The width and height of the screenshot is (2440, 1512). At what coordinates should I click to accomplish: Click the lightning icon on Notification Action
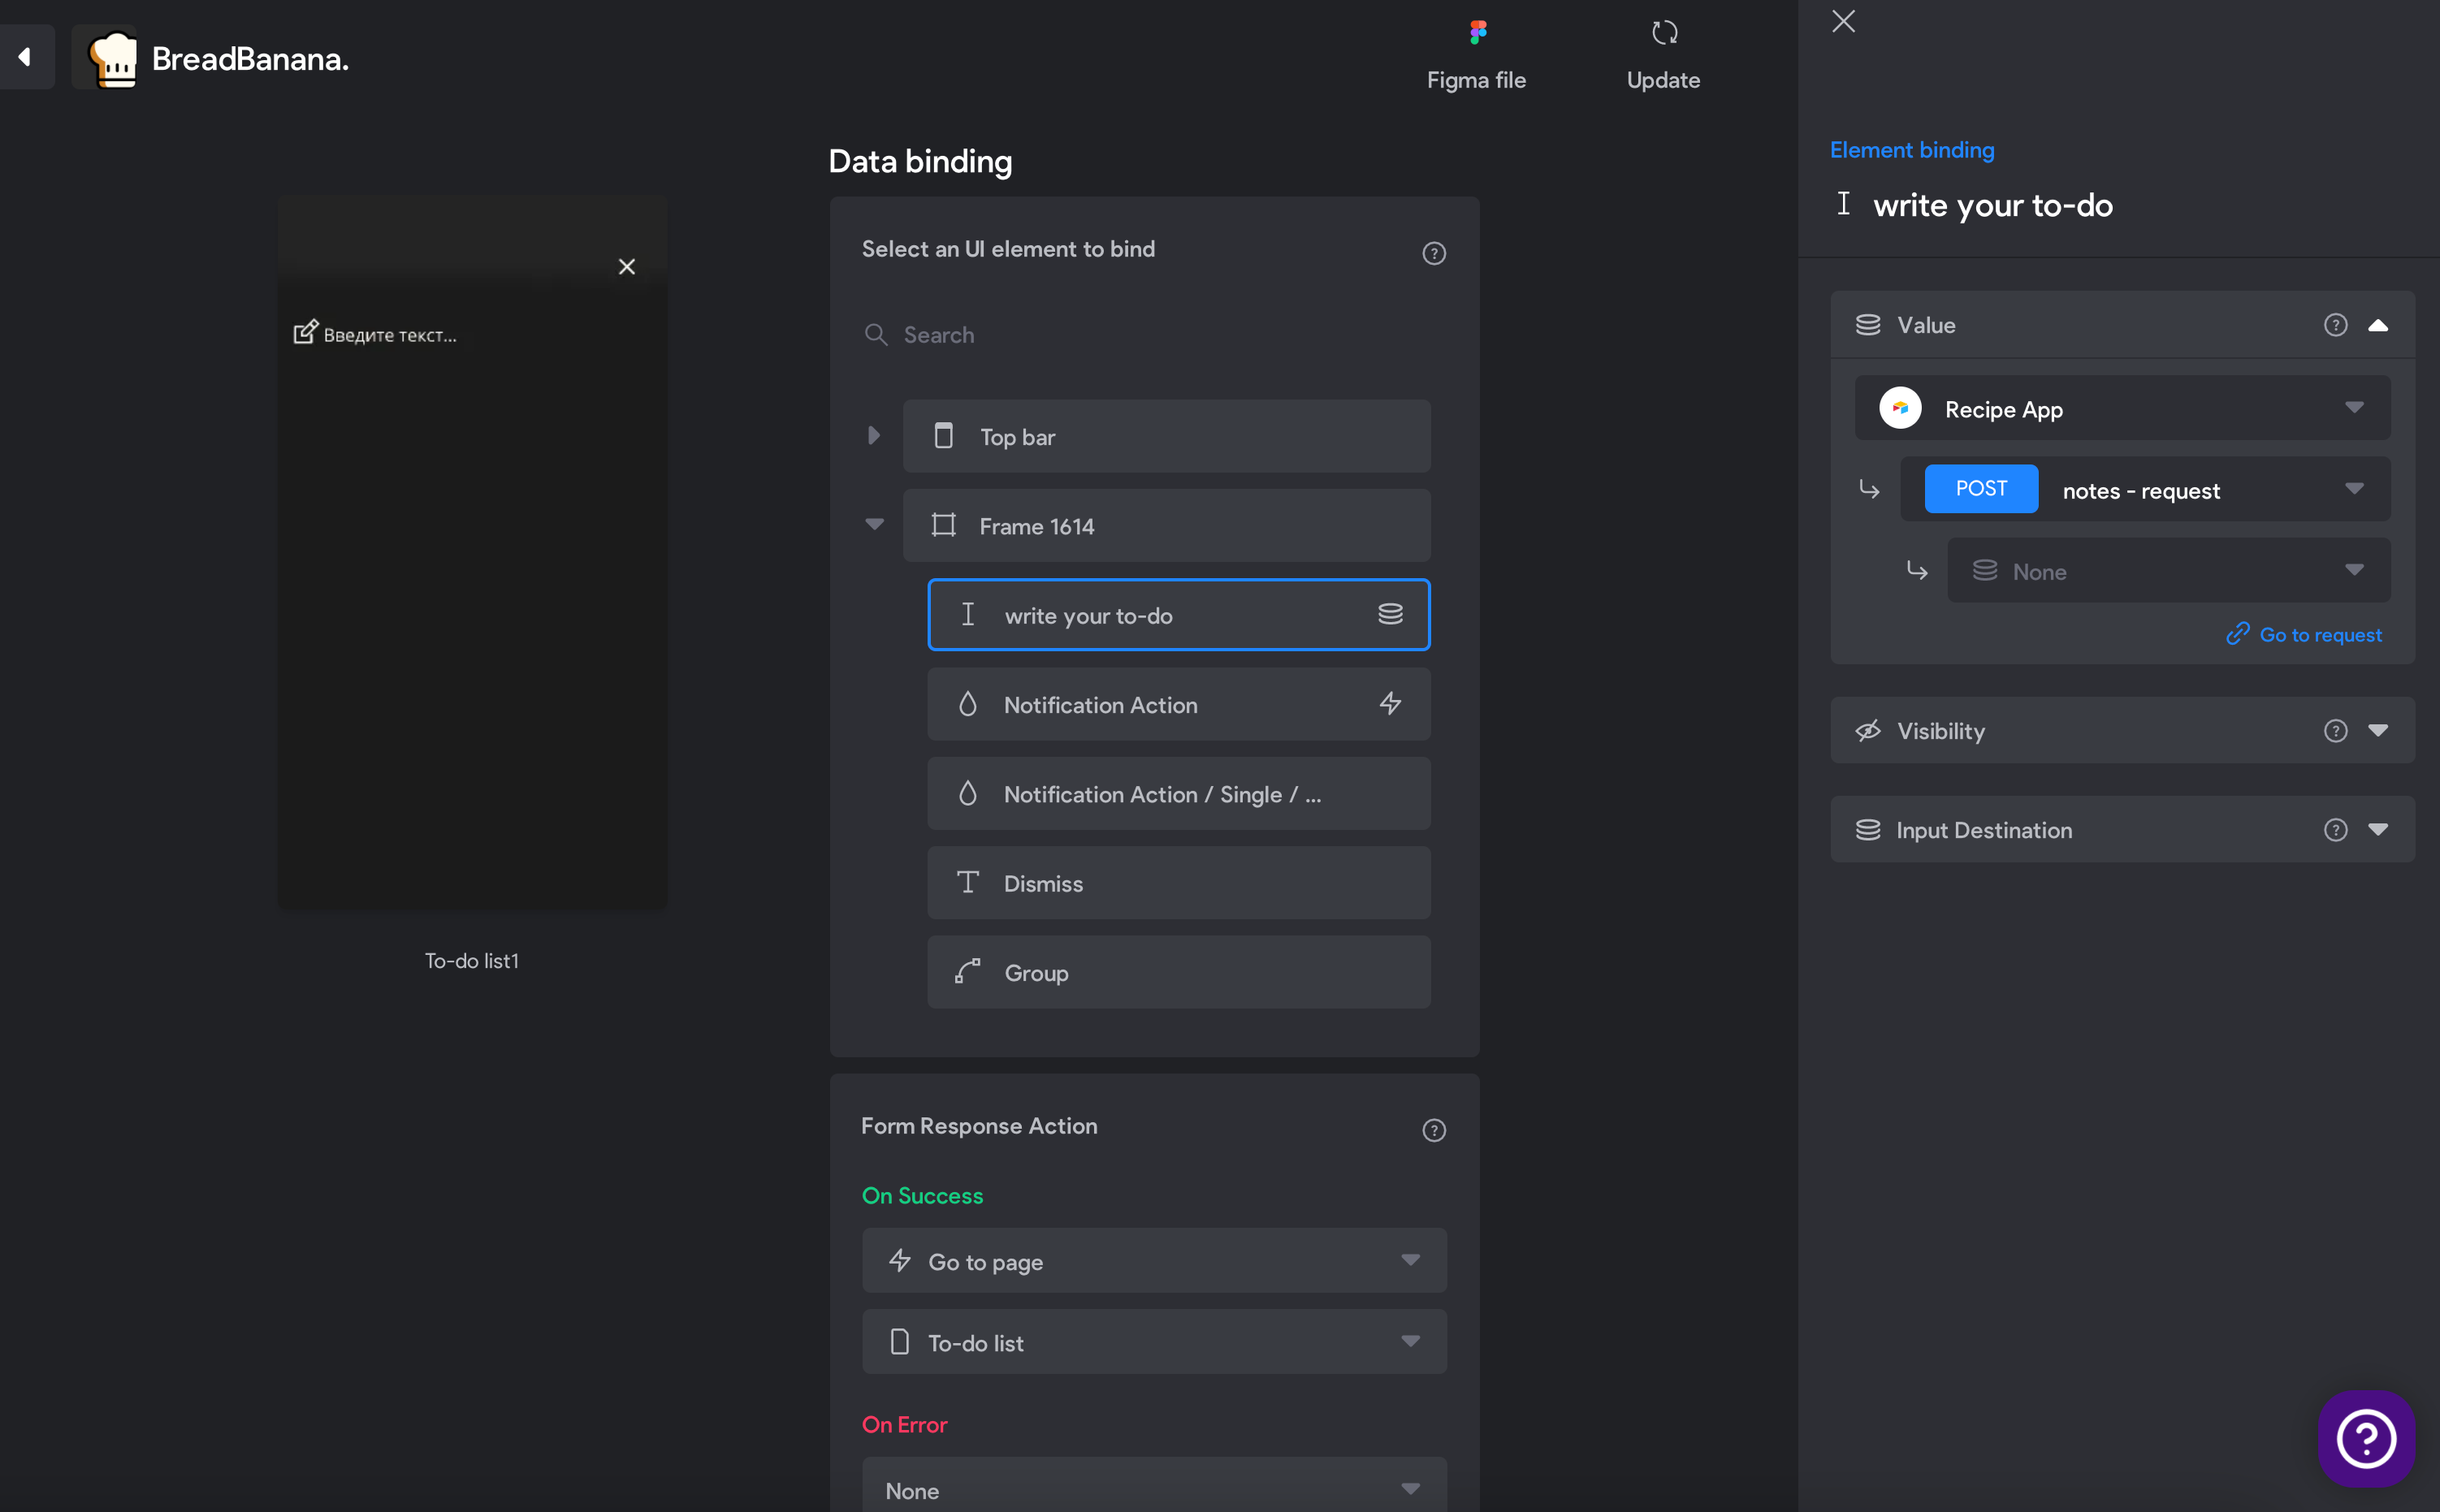(1390, 704)
